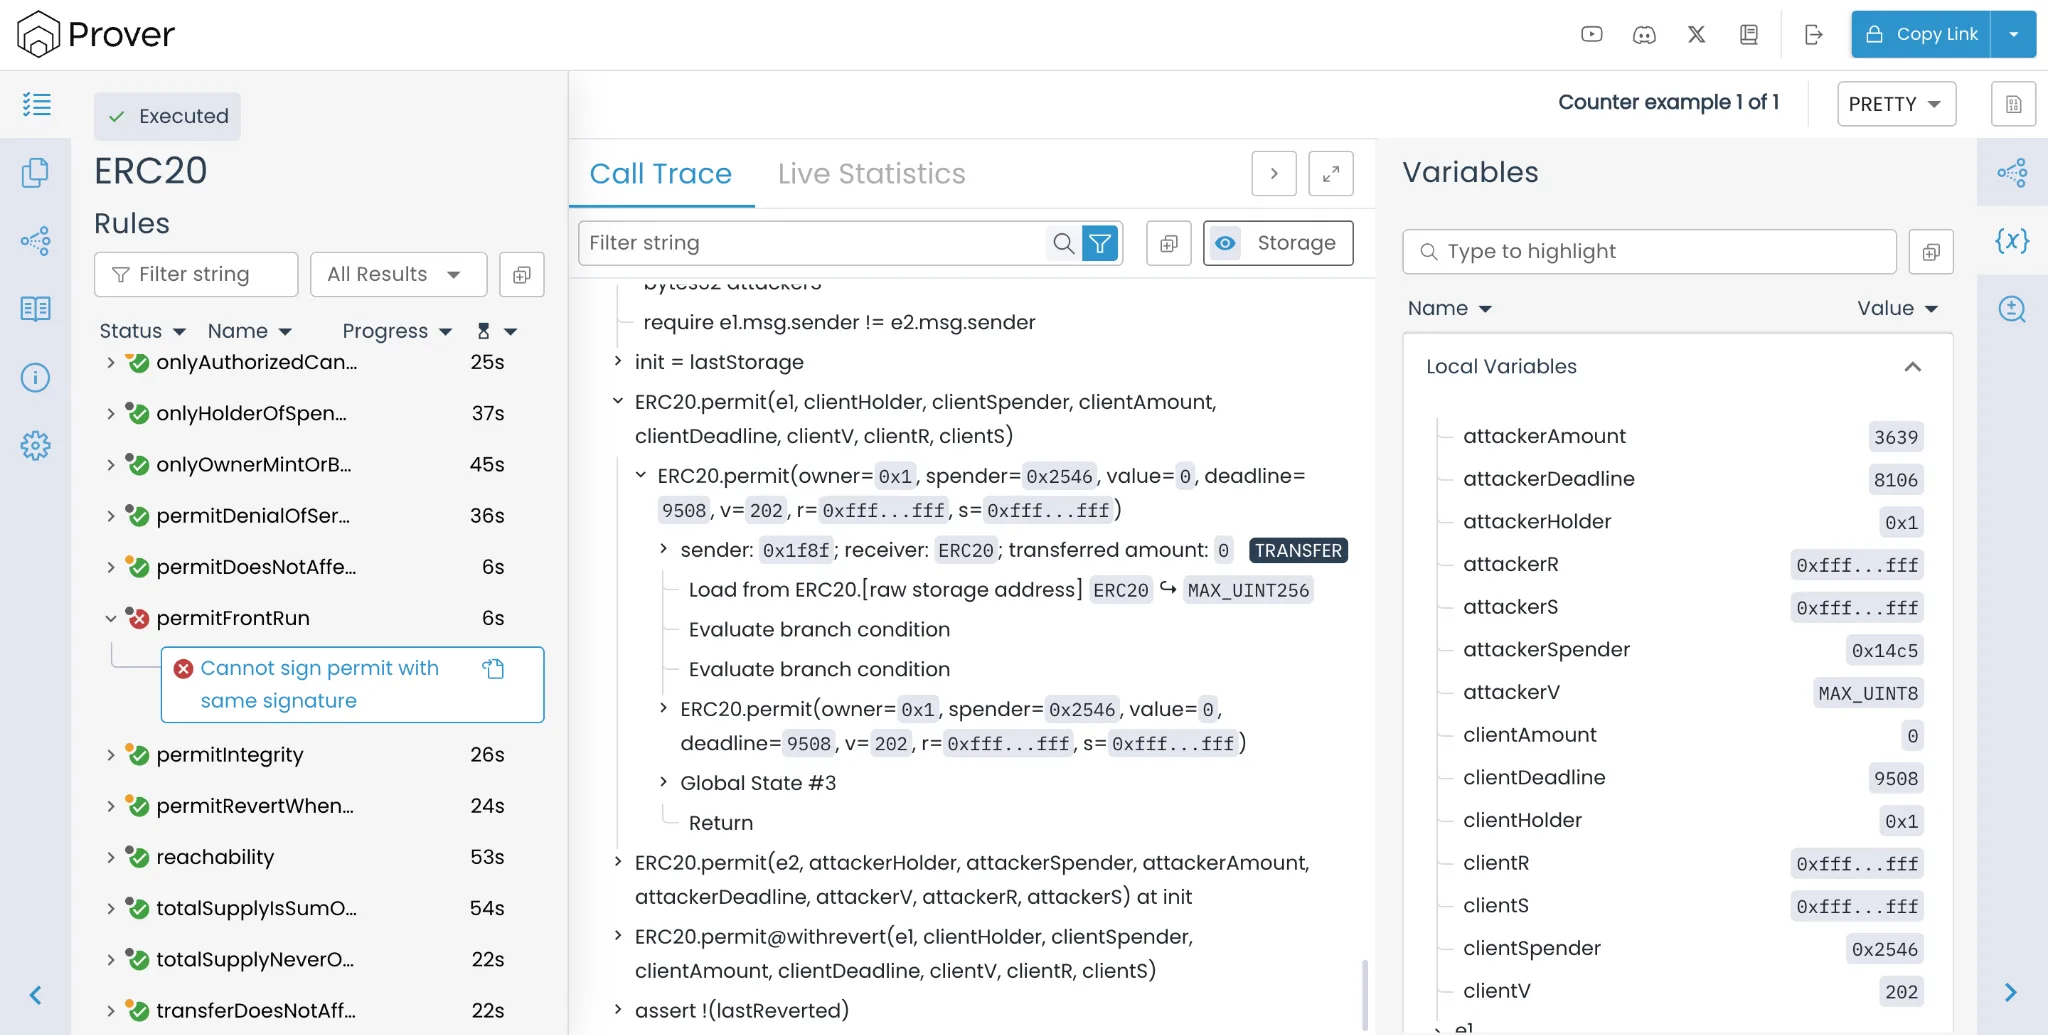Screen dimensions: 2048x1035
Task: Switch to the Live Statistics tab
Action: pos(871,174)
